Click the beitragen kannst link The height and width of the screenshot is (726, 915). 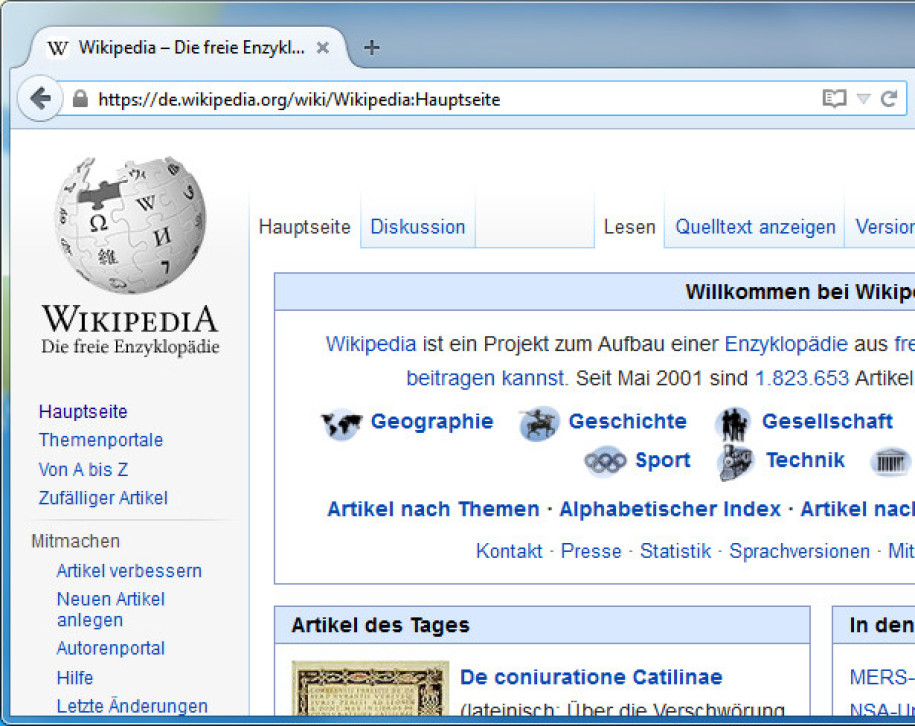[487, 378]
